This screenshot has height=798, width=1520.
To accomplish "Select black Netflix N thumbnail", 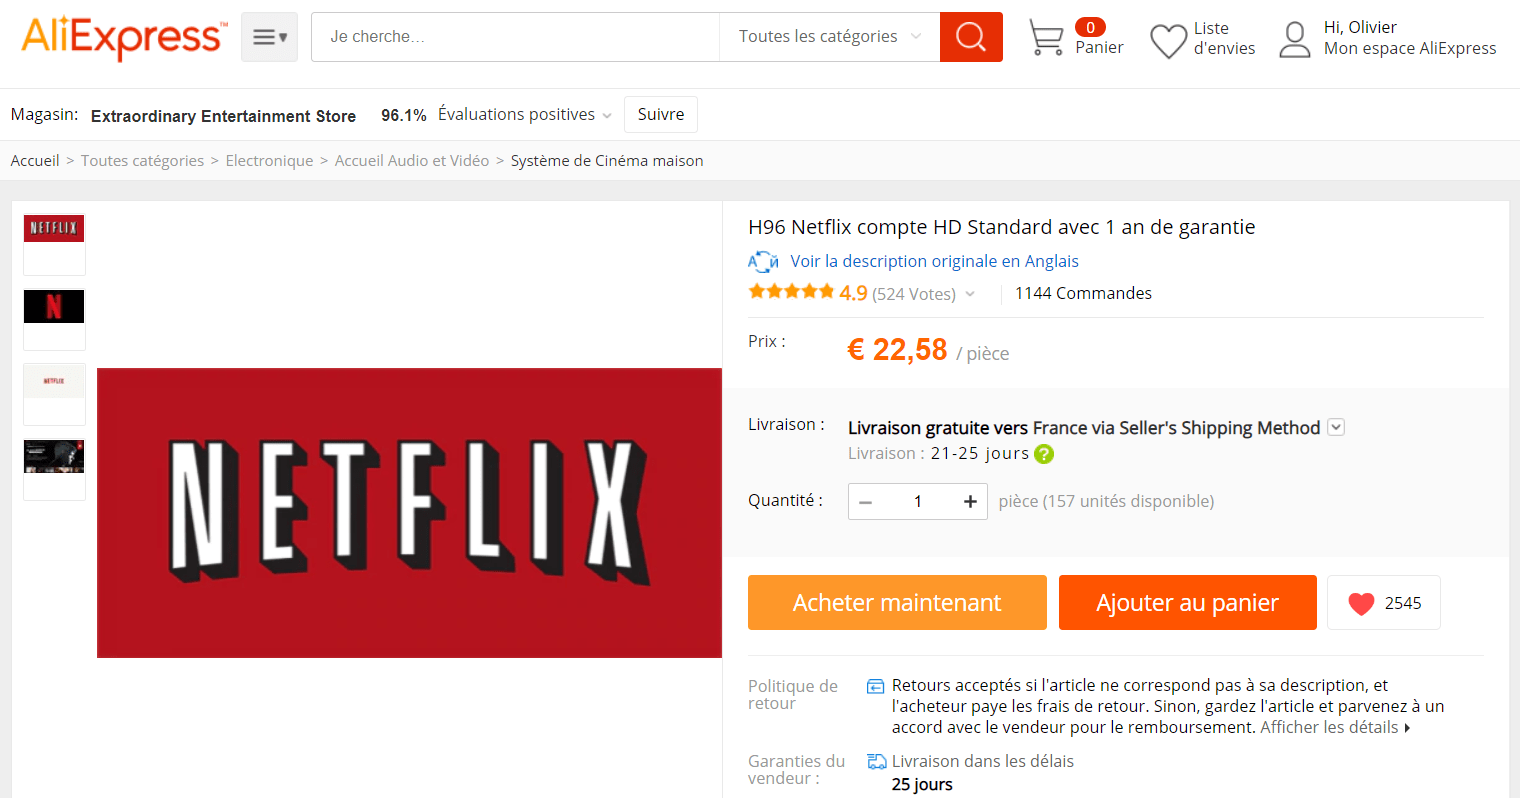I will point(54,319).
